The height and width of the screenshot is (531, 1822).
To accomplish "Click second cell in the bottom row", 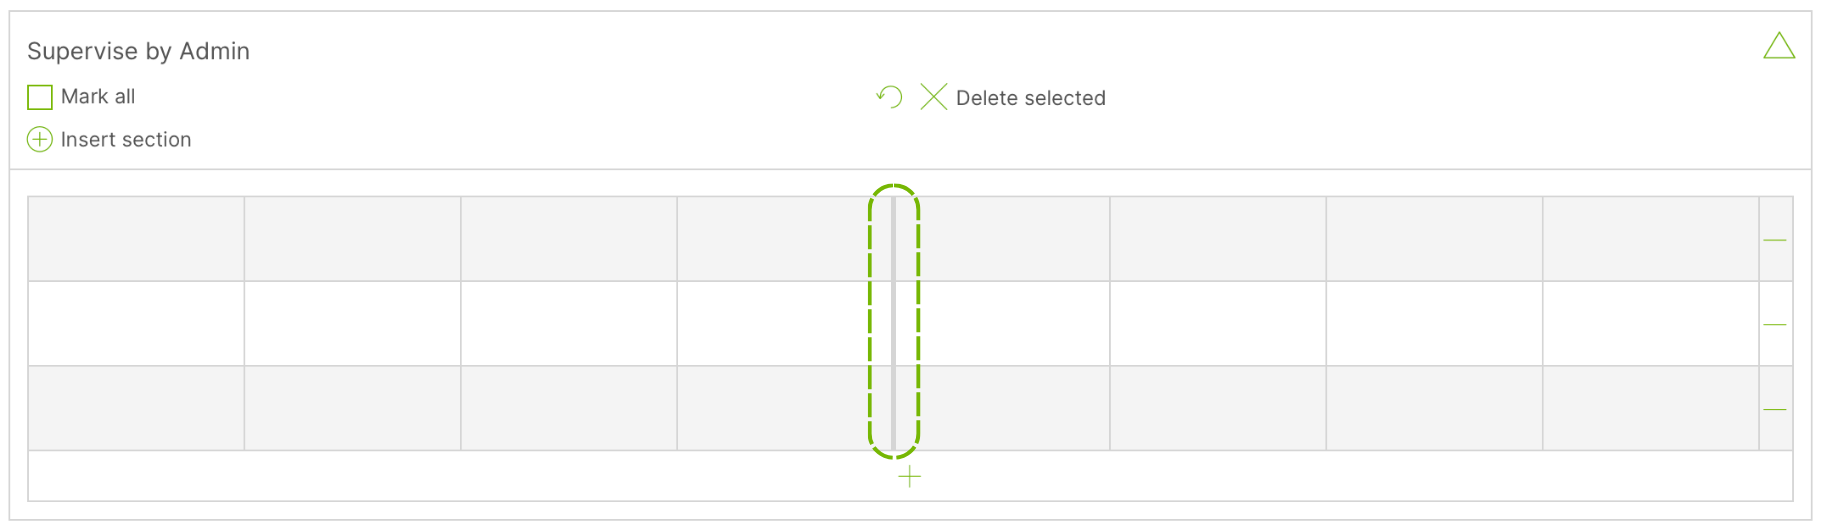I will (x=353, y=408).
